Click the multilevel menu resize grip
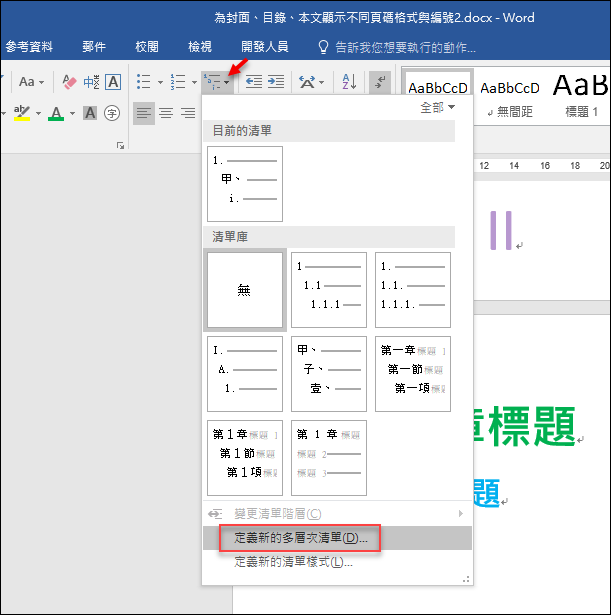This screenshot has width=611, height=615. pos(466,579)
